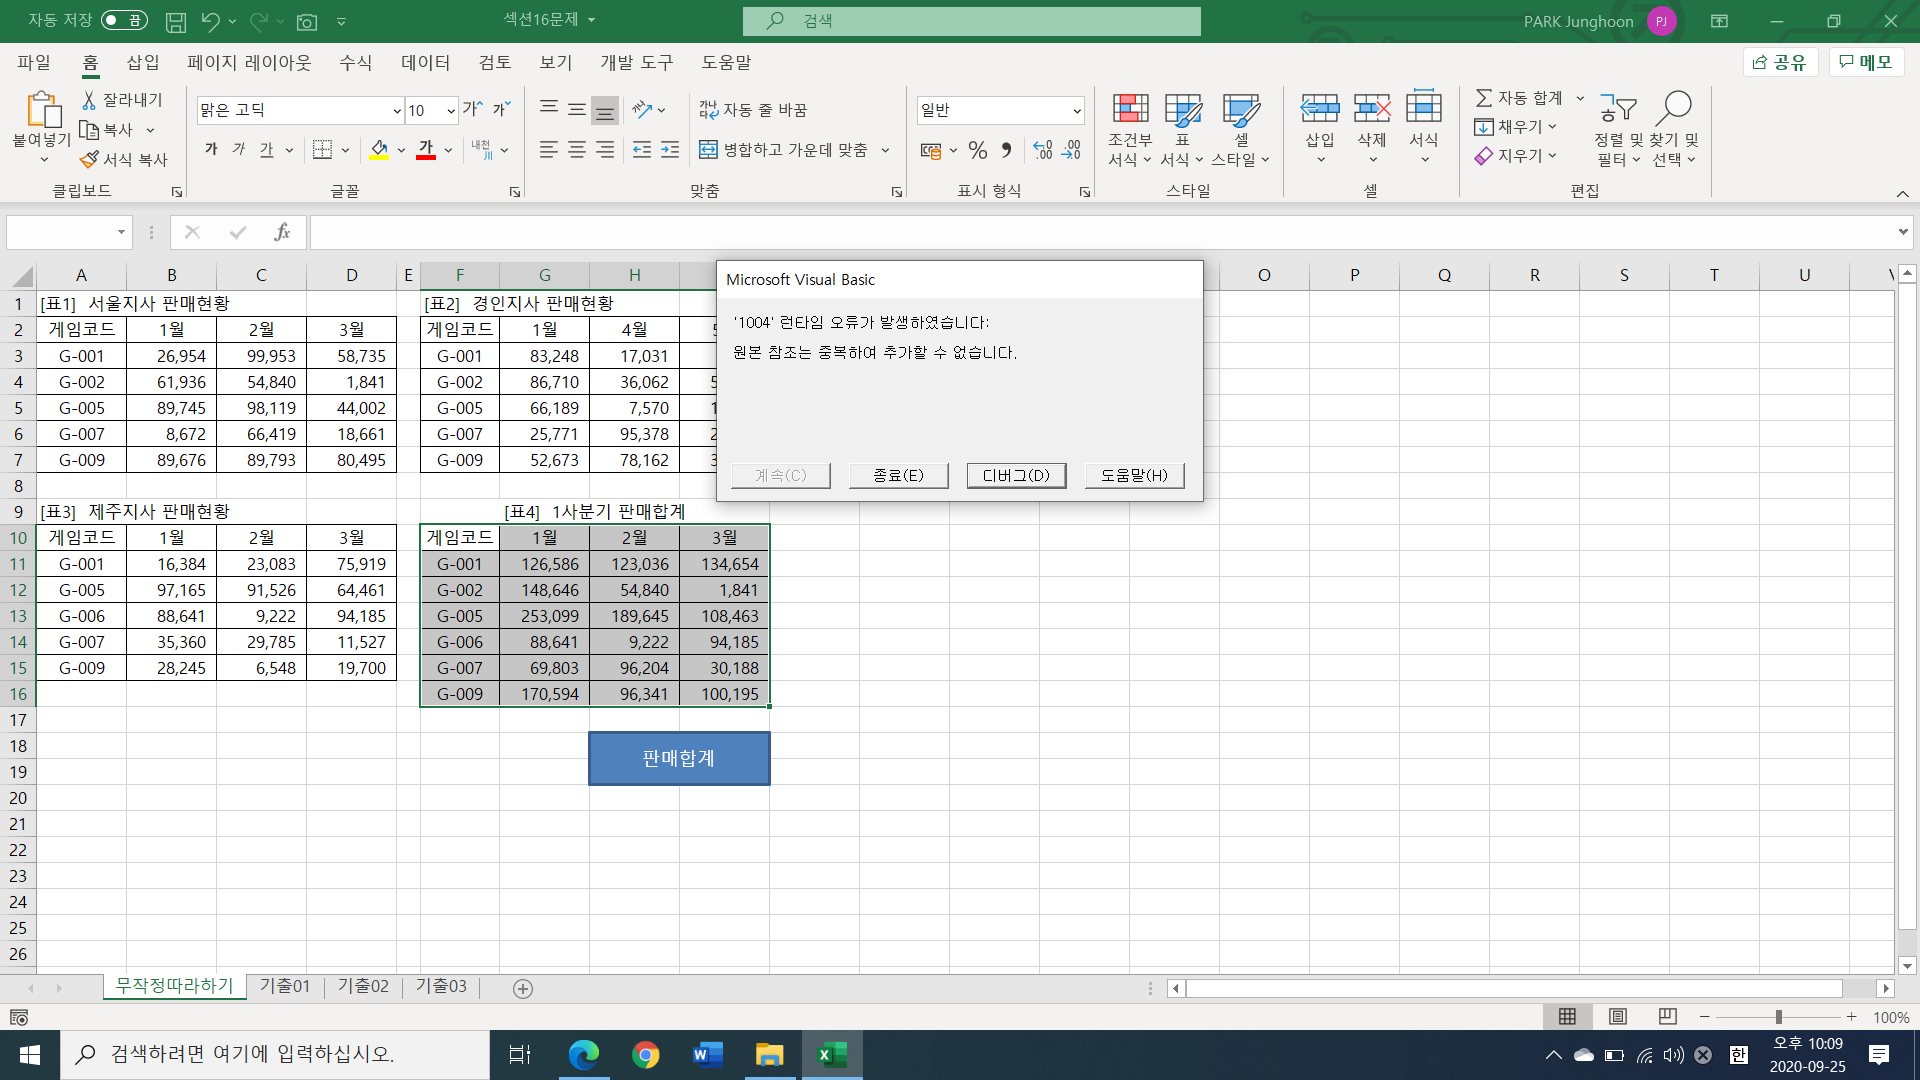Switch to Page Break Preview view

coord(1667,1017)
